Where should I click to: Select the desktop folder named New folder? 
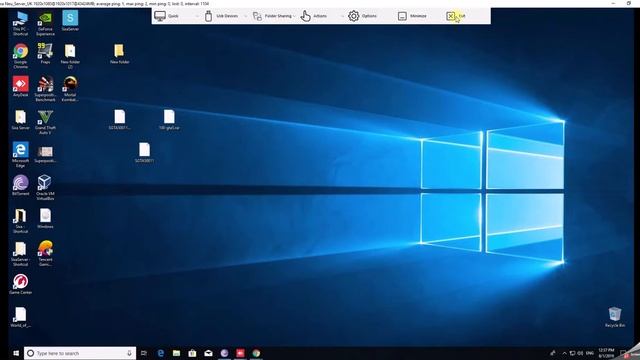pyautogui.click(x=119, y=53)
